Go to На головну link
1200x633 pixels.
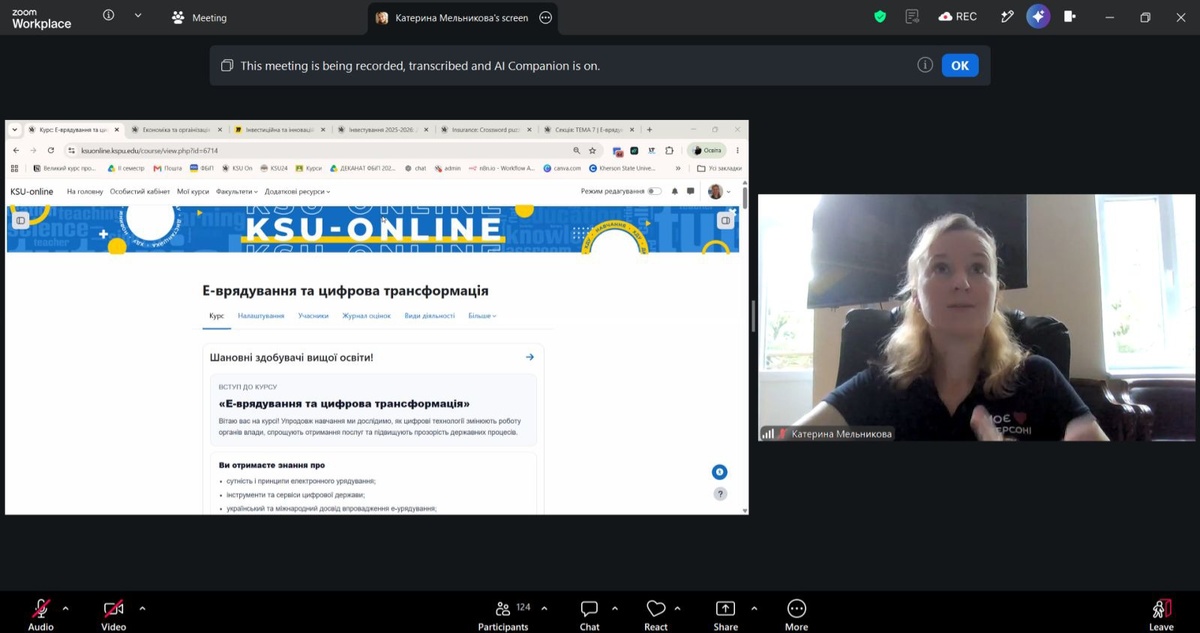(x=84, y=191)
